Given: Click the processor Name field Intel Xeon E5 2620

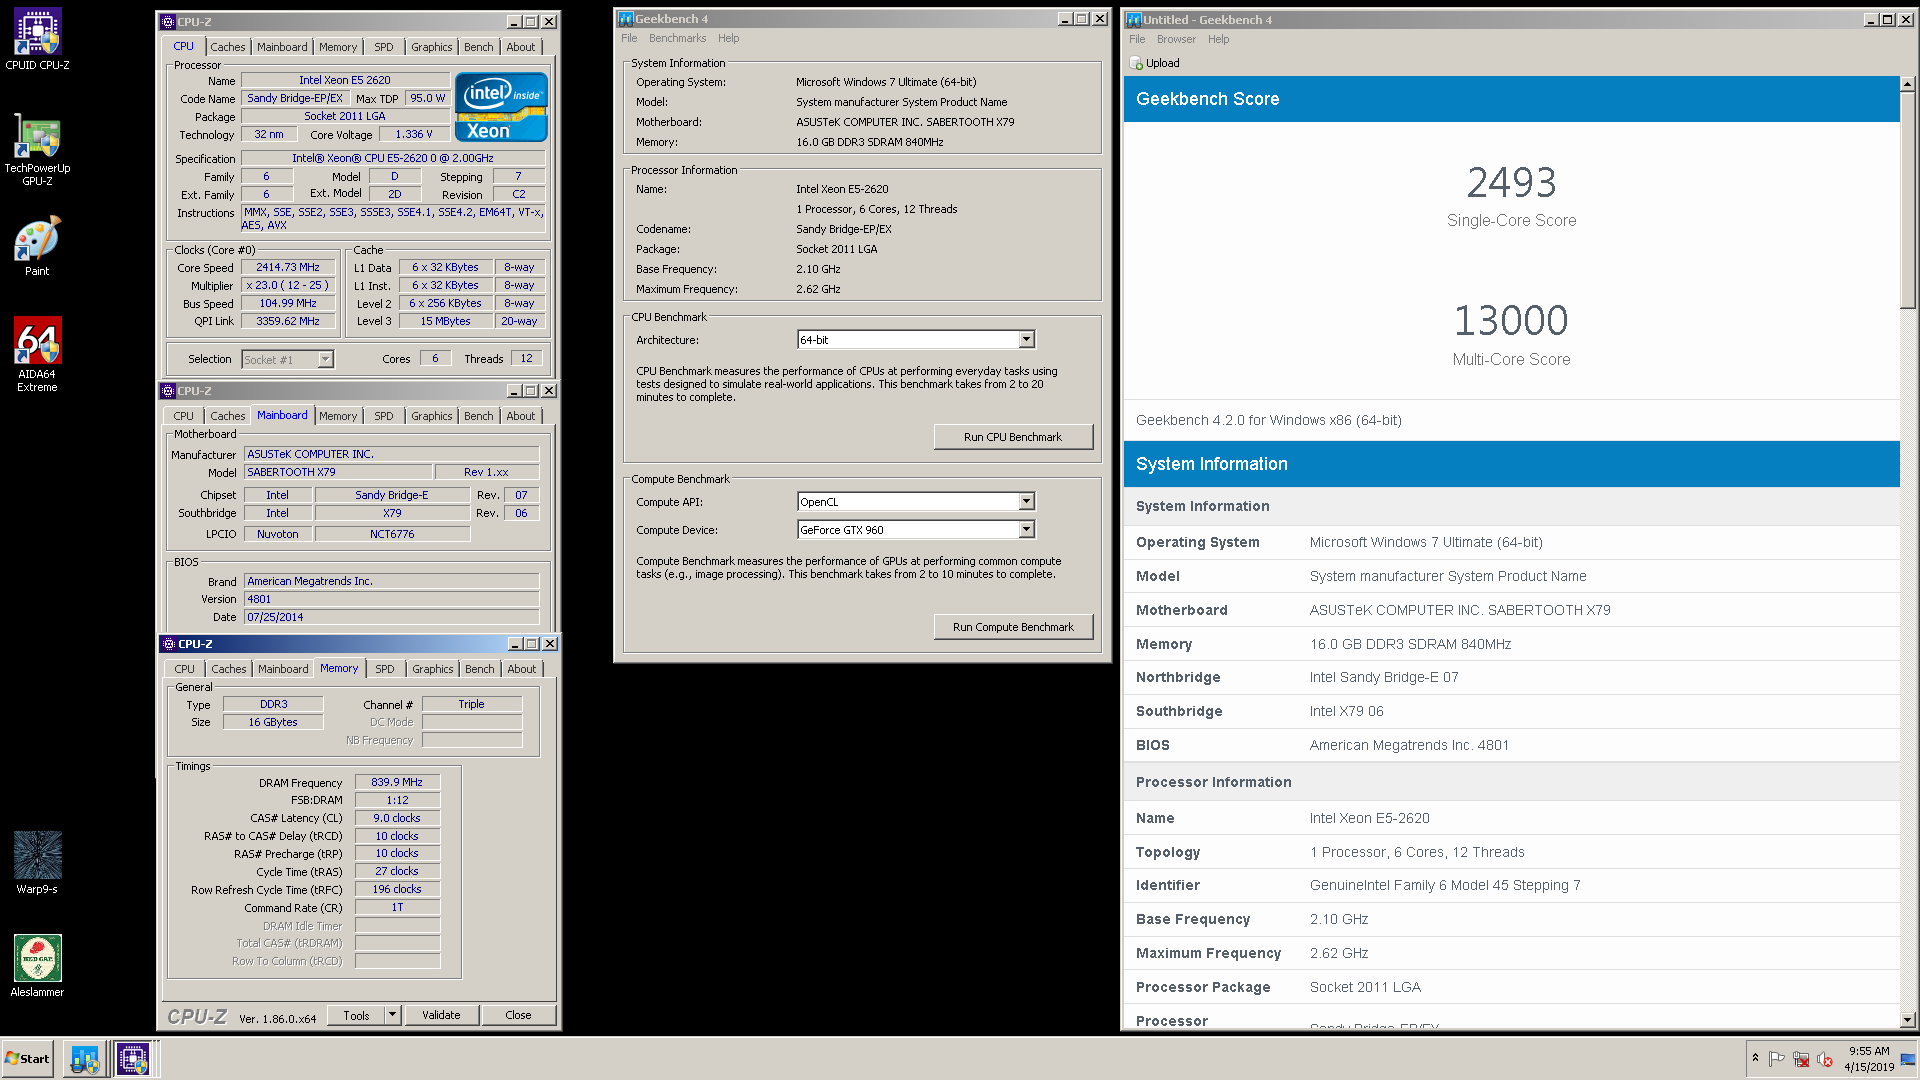Looking at the screenshot, I should point(344,80).
